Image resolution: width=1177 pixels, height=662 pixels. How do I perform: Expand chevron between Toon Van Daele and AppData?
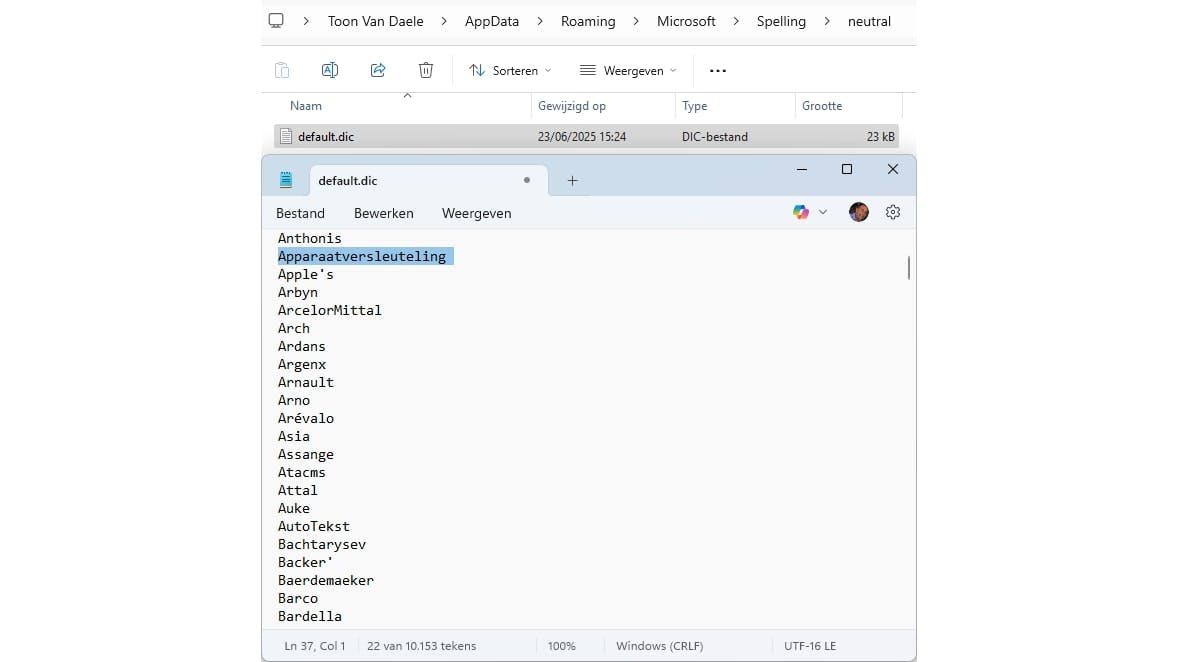pos(444,21)
